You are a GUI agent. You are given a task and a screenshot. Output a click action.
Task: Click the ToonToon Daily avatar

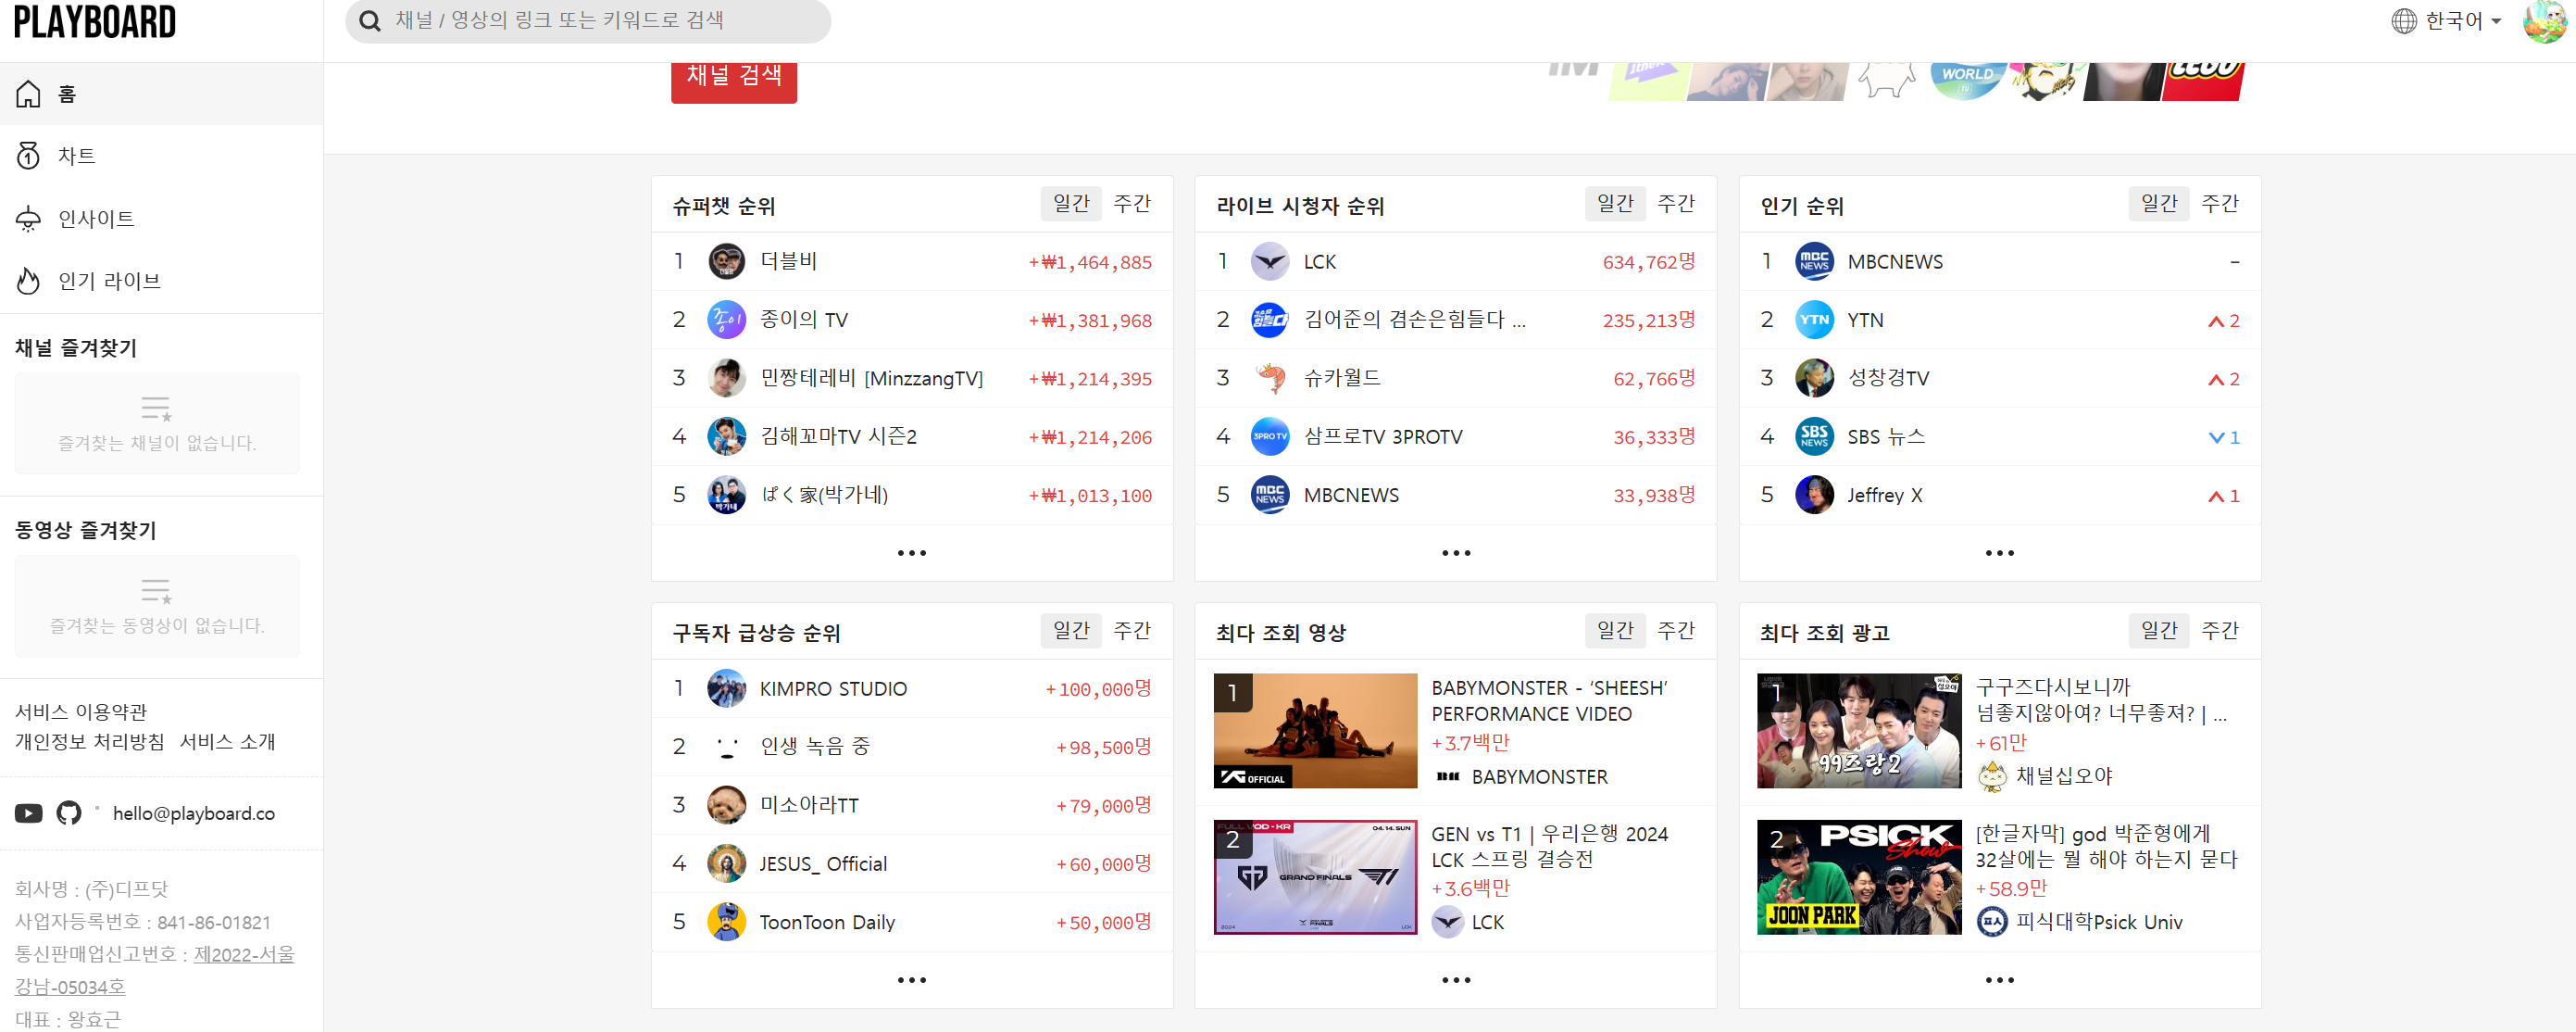(727, 922)
